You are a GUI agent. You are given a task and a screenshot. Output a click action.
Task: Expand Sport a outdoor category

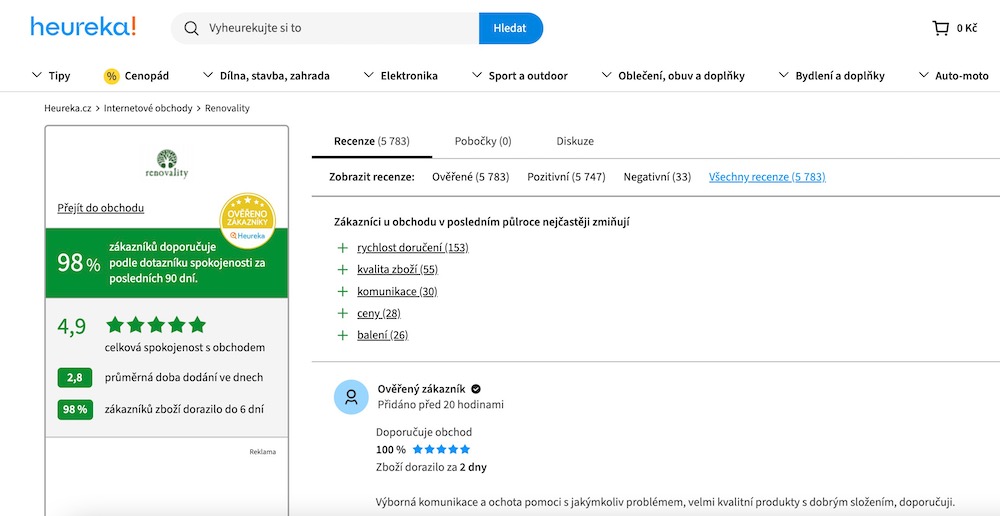(x=518, y=76)
